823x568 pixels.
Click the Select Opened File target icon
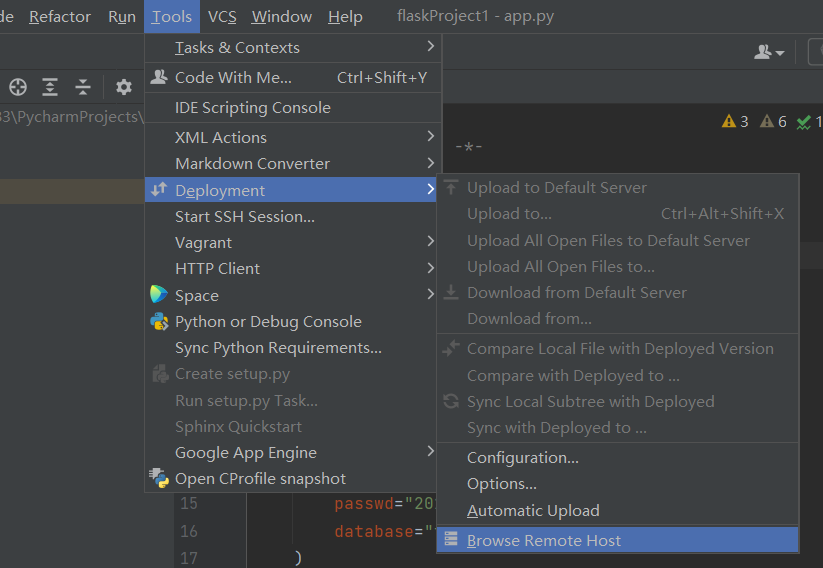(17, 87)
